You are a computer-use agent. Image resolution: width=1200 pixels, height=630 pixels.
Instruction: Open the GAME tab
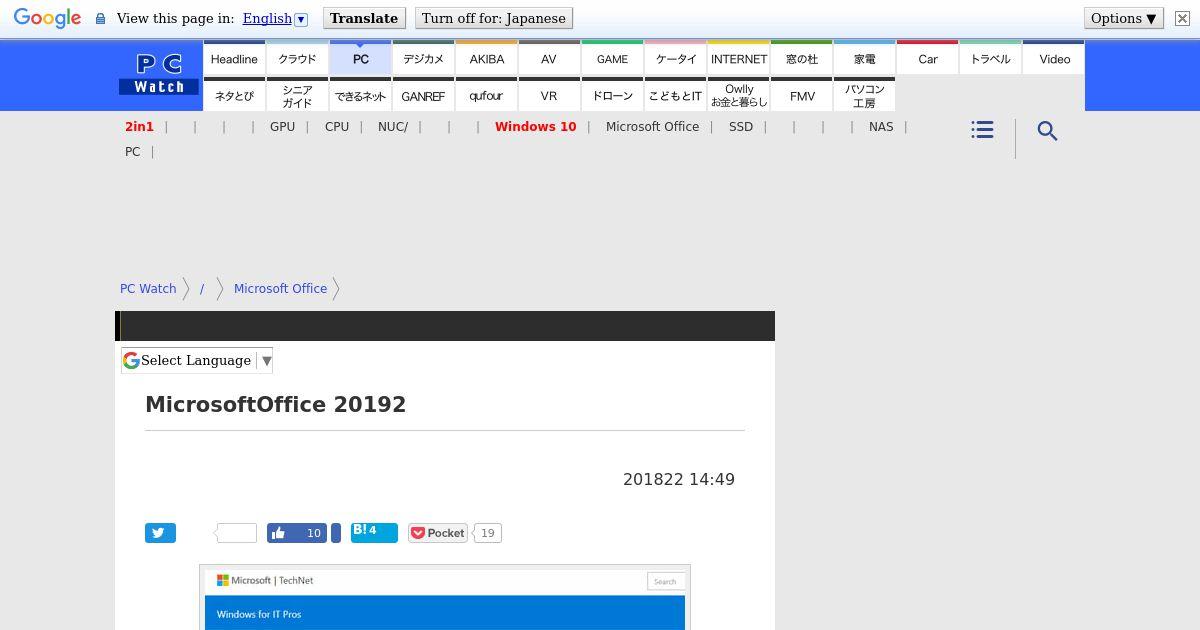(x=612, y=58)
